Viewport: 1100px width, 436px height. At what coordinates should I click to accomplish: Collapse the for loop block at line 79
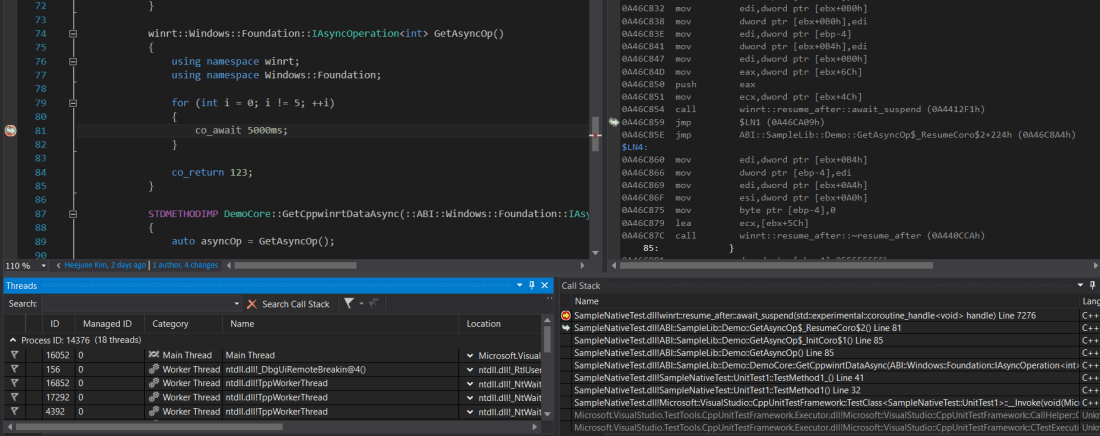click(x=73, y=102)
